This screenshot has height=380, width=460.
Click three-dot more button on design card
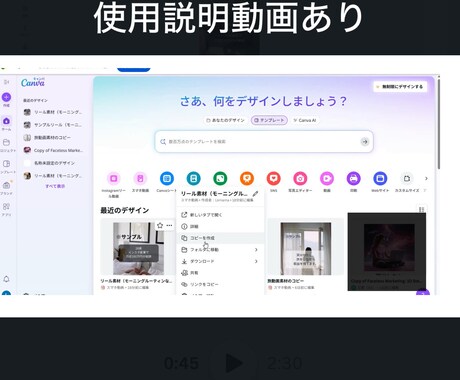[x=169, y=226]
